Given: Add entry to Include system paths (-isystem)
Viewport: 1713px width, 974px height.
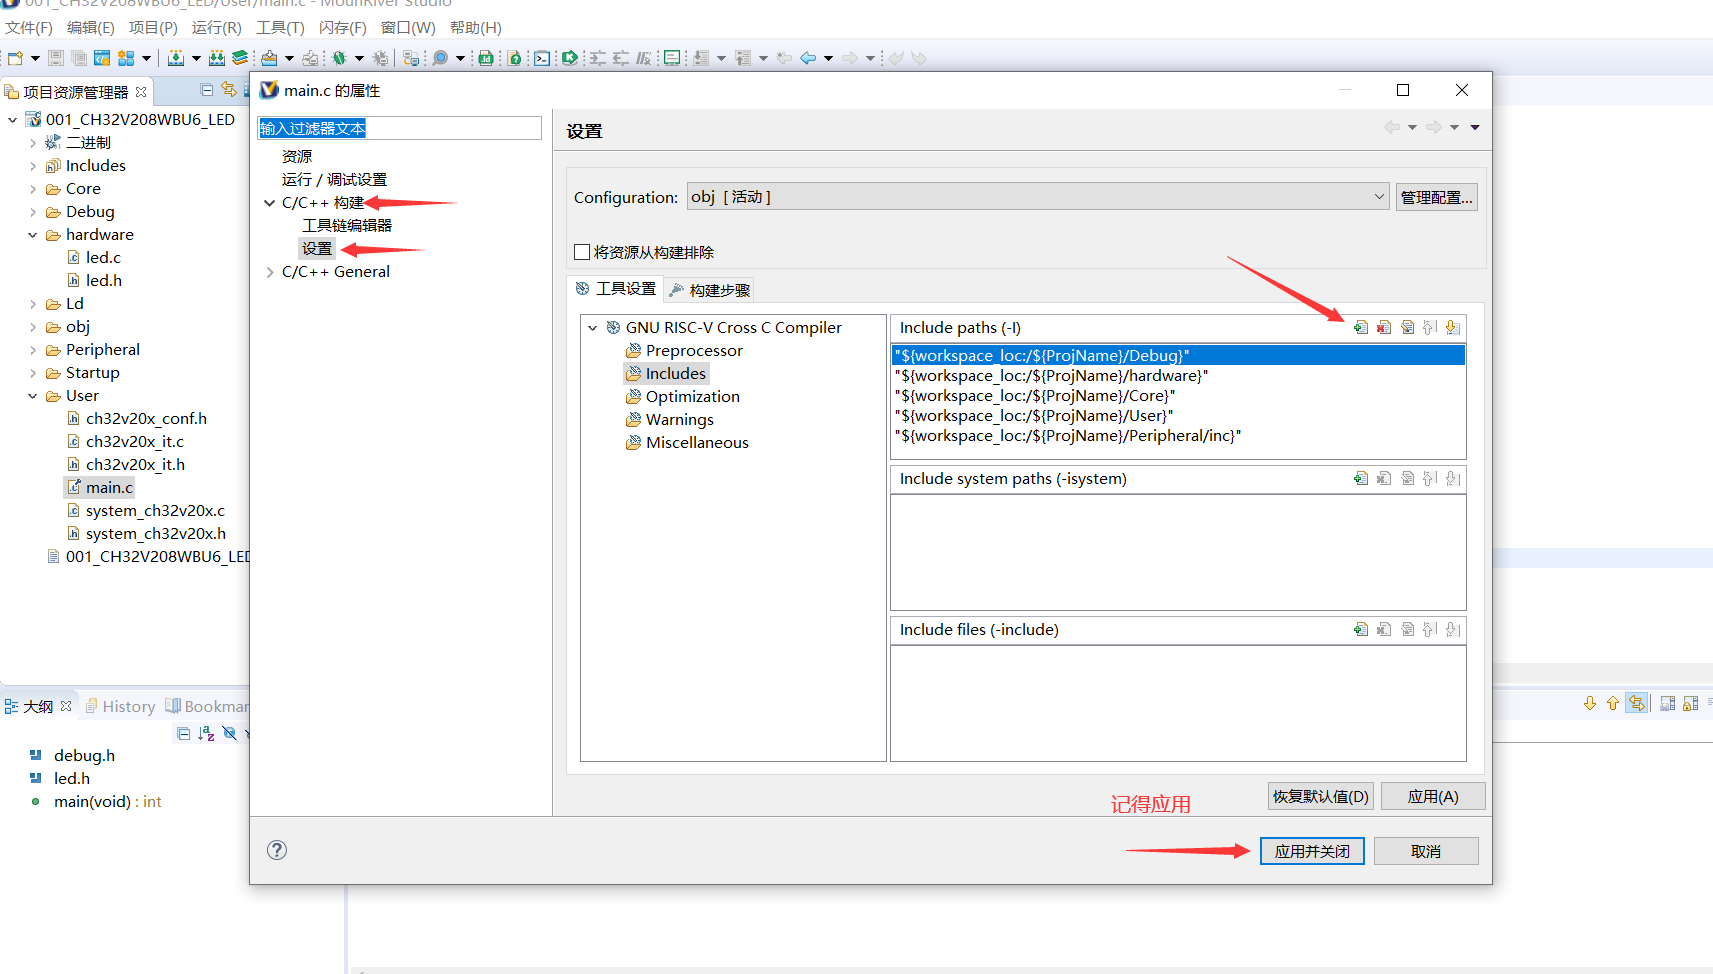Looking at the screenshot, I should (x=1361, y=478).
